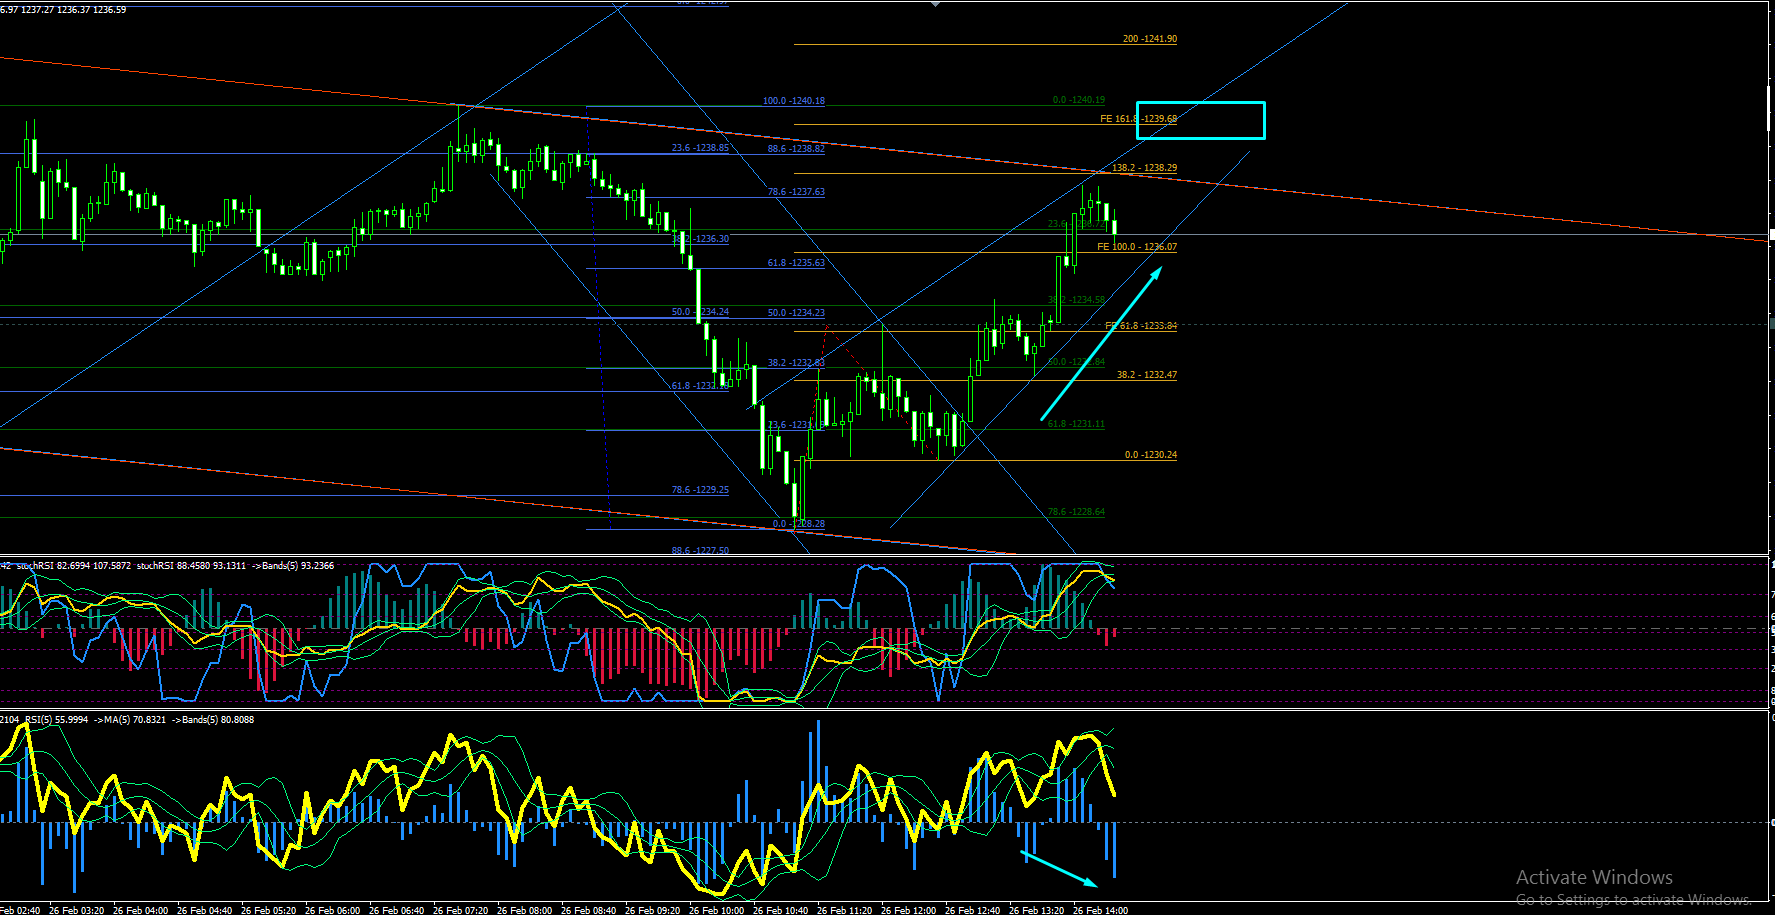This screenshot has width=1775, height=915.
Task: Click the "26 Feb 10:00" time axis label
Action: (716, 910)
